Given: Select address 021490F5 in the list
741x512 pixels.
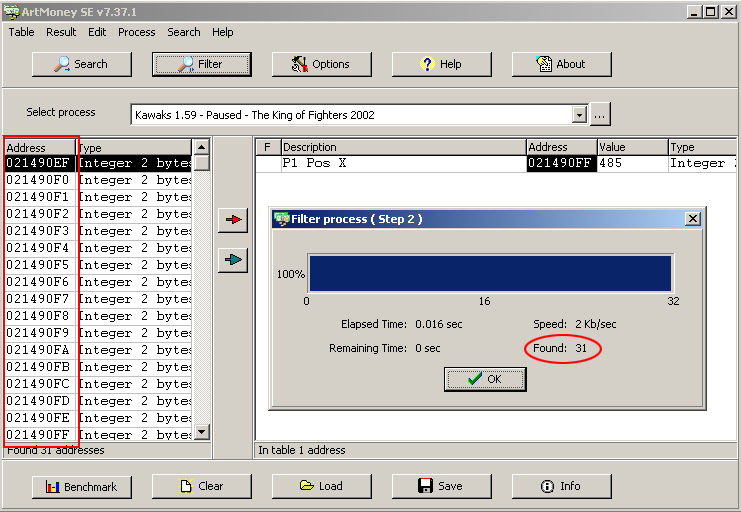Looking at the screenshot, I should [x=40, y=265].
